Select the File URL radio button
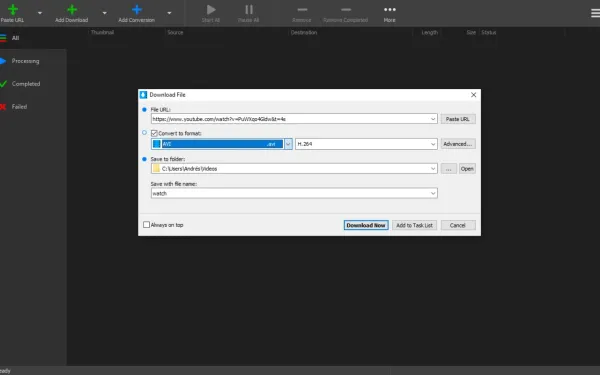Image resolution: width=600 pixels, height=375 pixels. click(144, 109)
